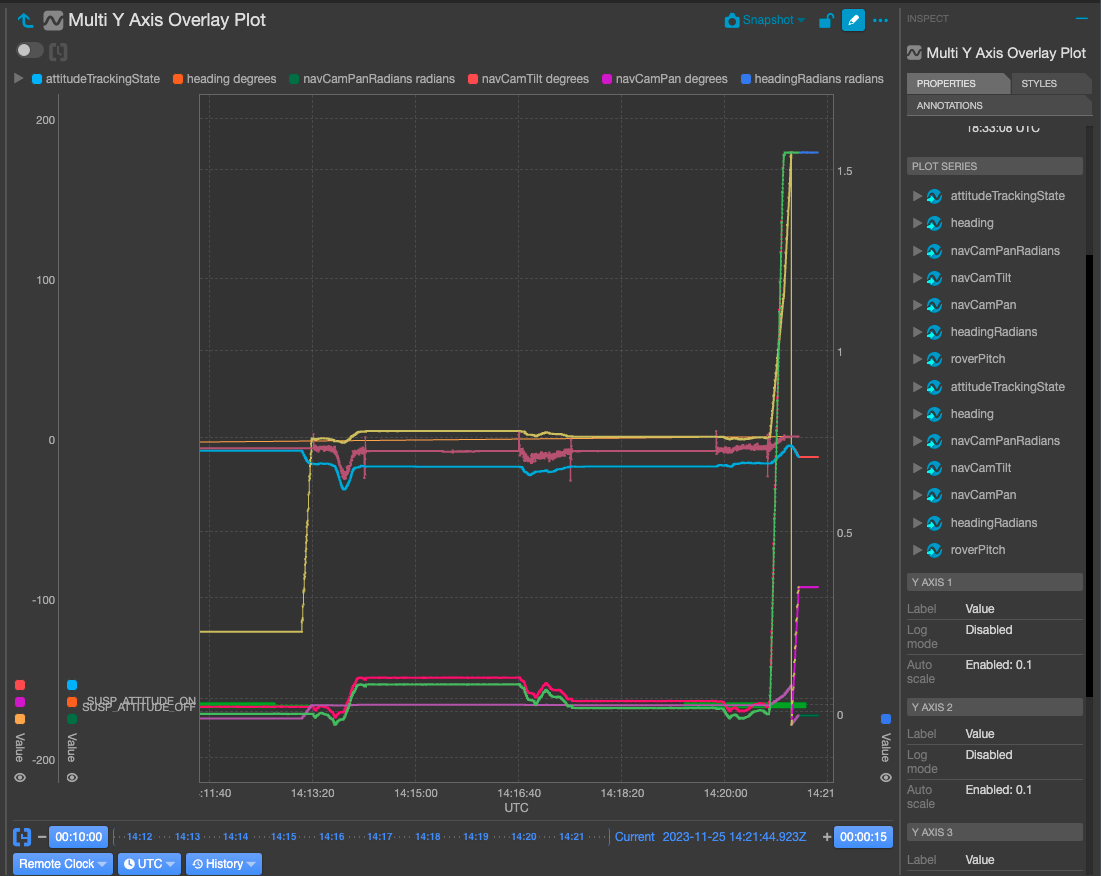The height and width of the screenshot is (876, 1101).
Task: Click the lock icon in the title bar
Action: click(824, 20)
